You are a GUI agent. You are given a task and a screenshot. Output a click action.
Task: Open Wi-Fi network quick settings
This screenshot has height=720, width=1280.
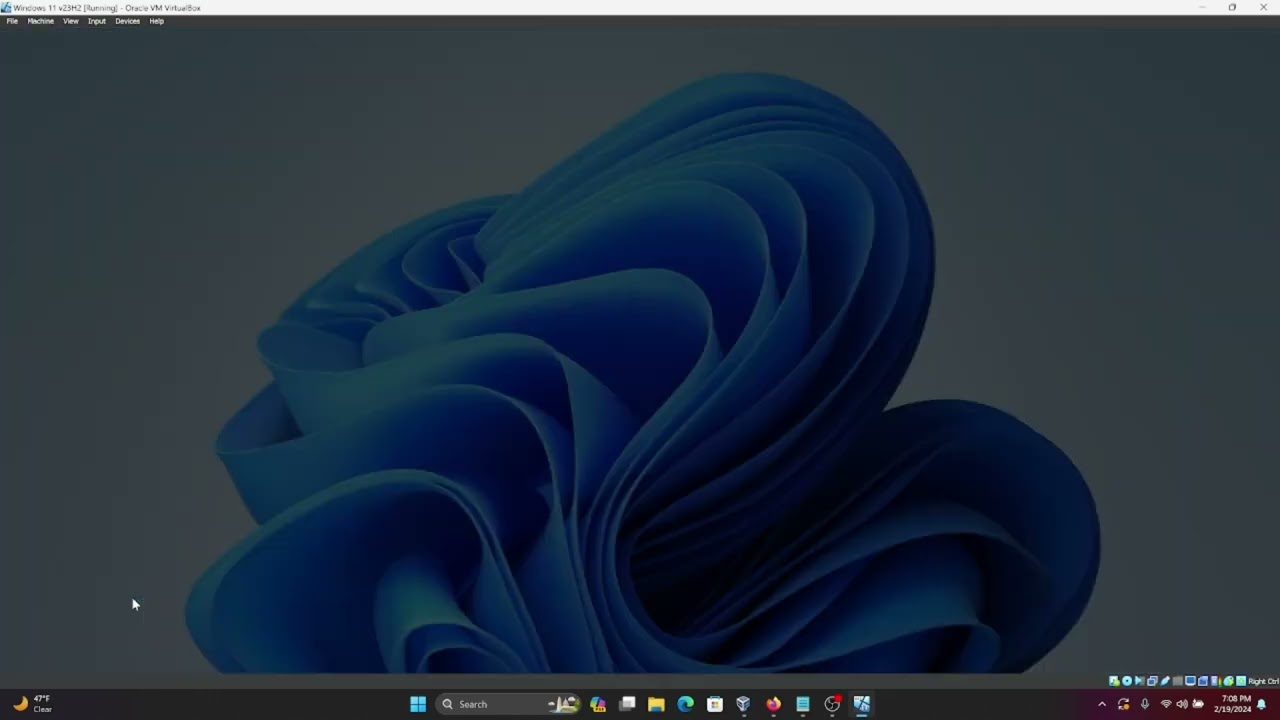tap(1166, 704)
